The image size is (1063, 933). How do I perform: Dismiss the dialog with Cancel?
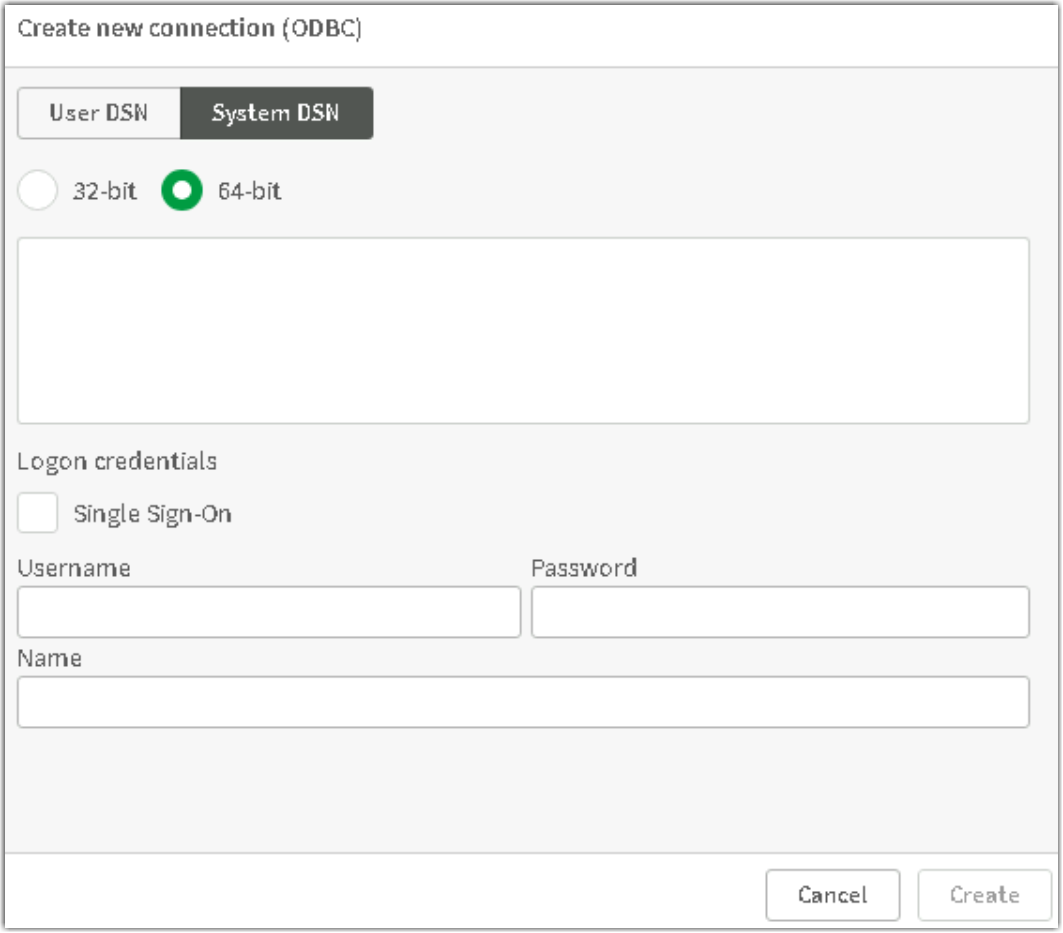832,895
